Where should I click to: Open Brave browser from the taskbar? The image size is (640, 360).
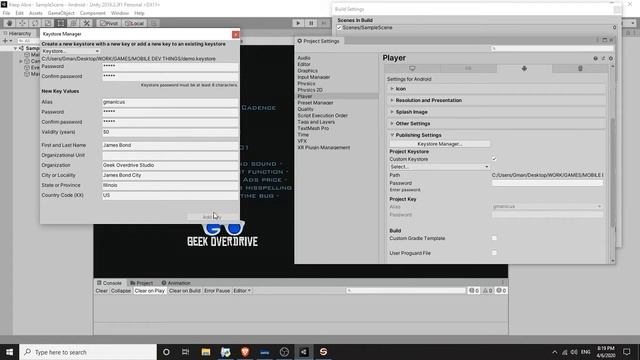(x=245, y=352)
